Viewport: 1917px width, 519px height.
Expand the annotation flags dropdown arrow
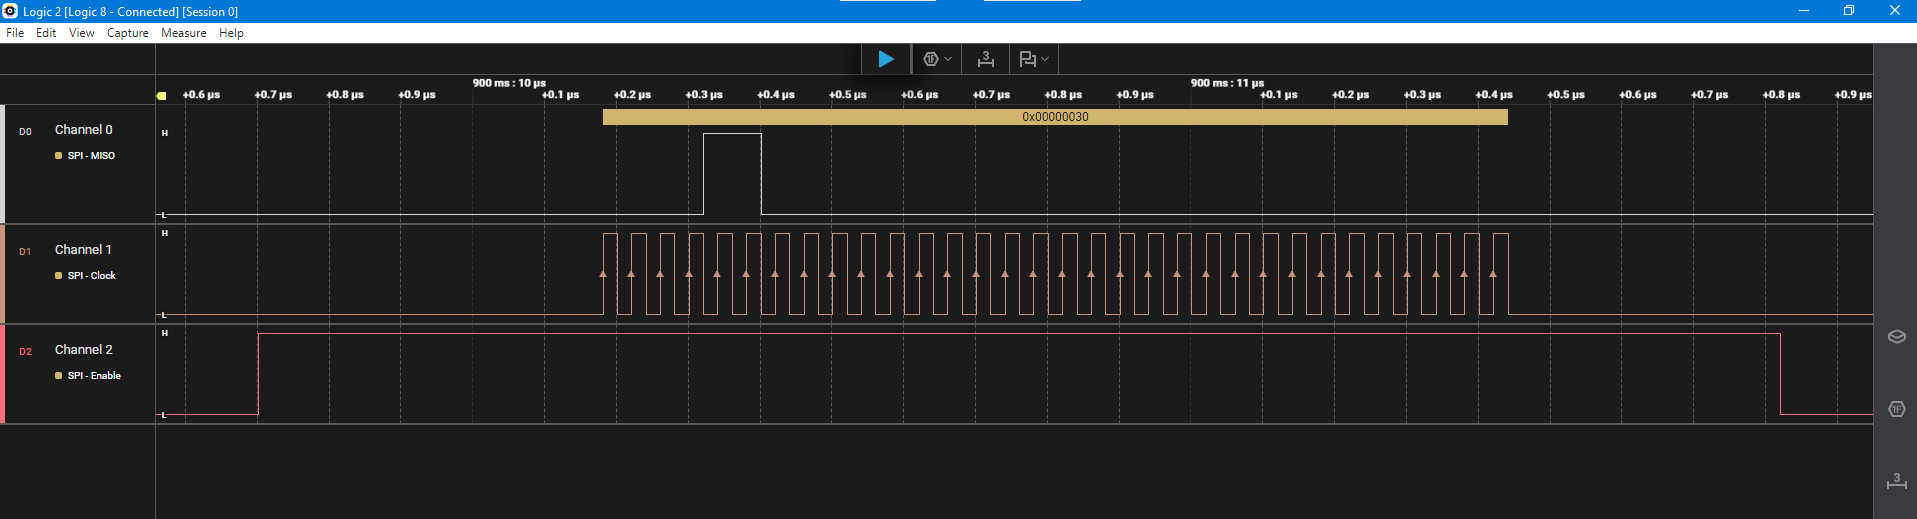click(x=1045, y=59)
